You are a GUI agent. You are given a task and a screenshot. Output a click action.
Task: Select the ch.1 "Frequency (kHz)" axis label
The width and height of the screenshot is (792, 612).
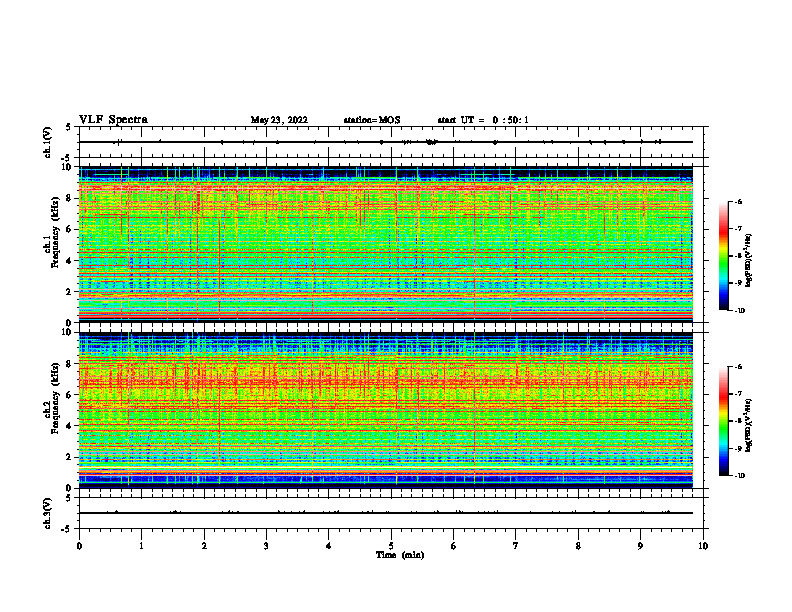[x=55, y=232]
